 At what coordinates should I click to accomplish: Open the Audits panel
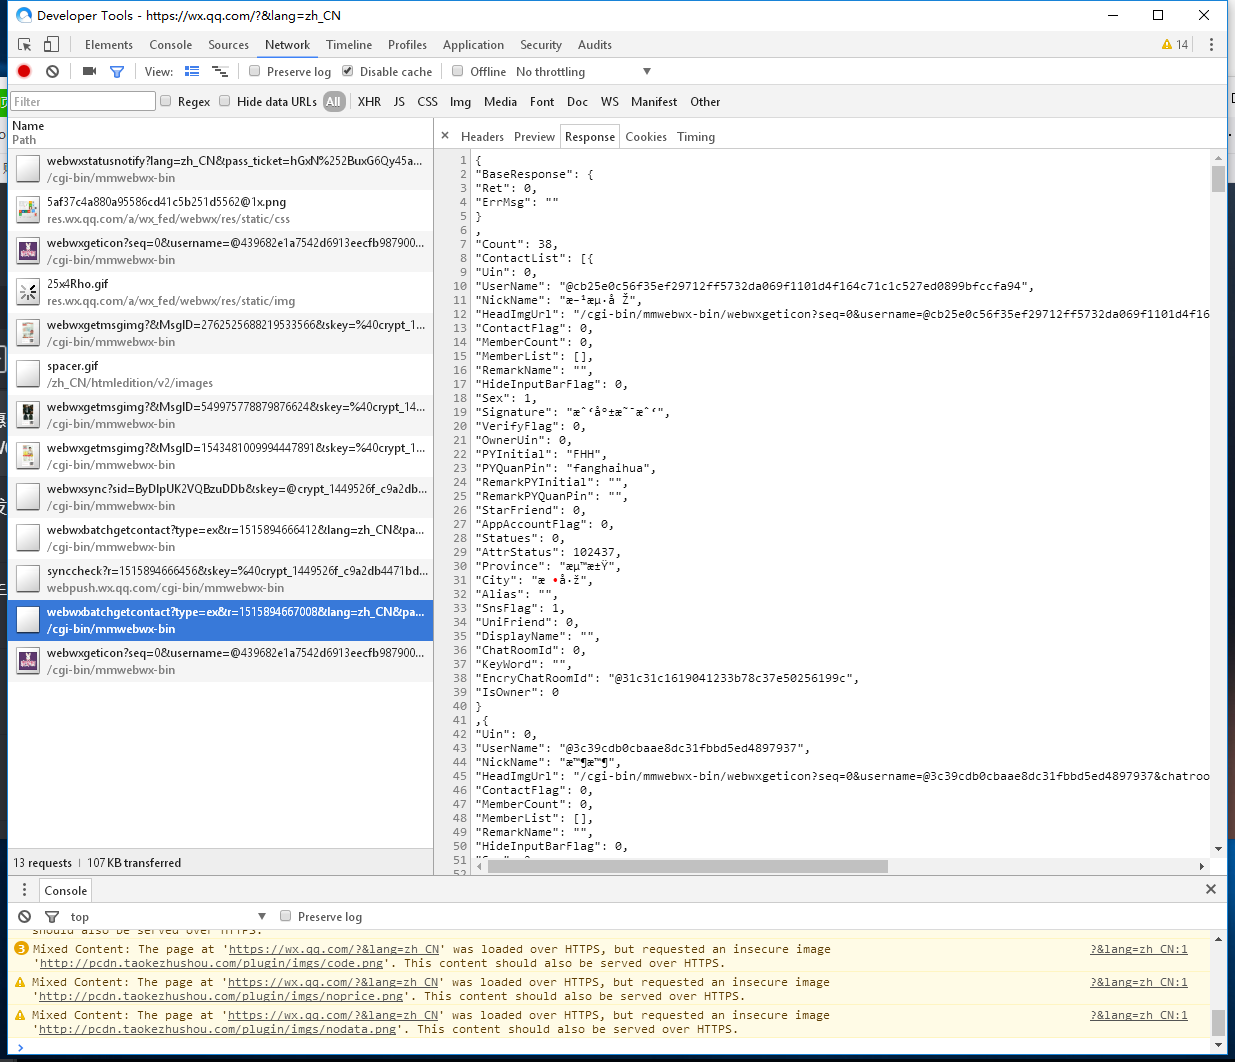(595, 45)
